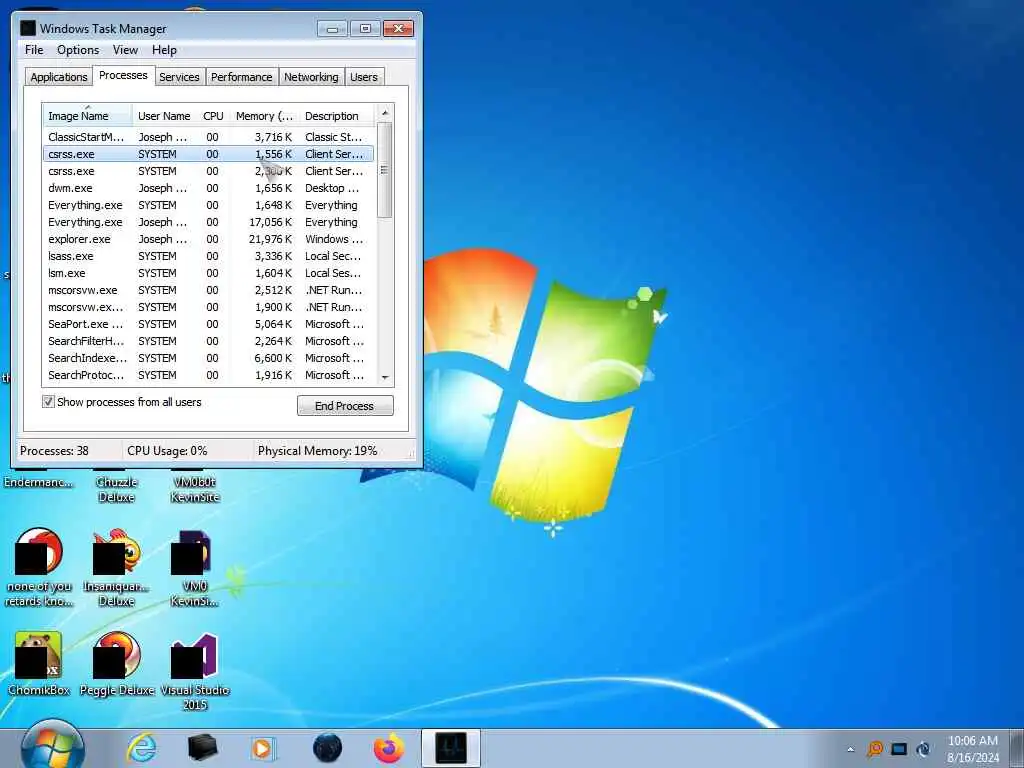Click the monitor tray icon
Viewport: 1024px width, 768px height.
899,749
